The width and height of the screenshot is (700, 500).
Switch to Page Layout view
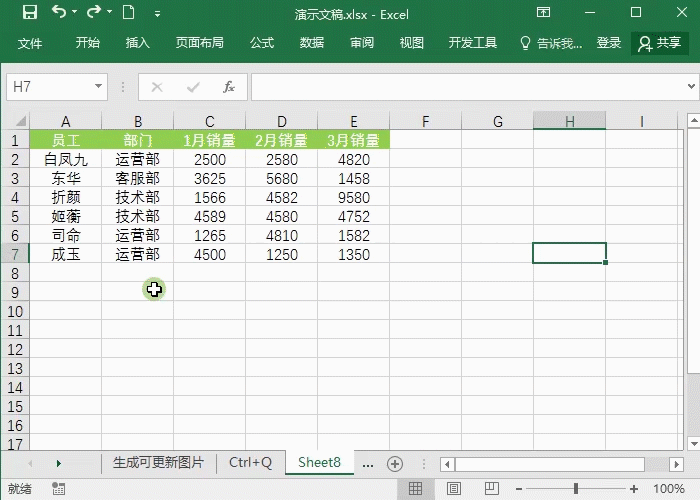point(453,489)
